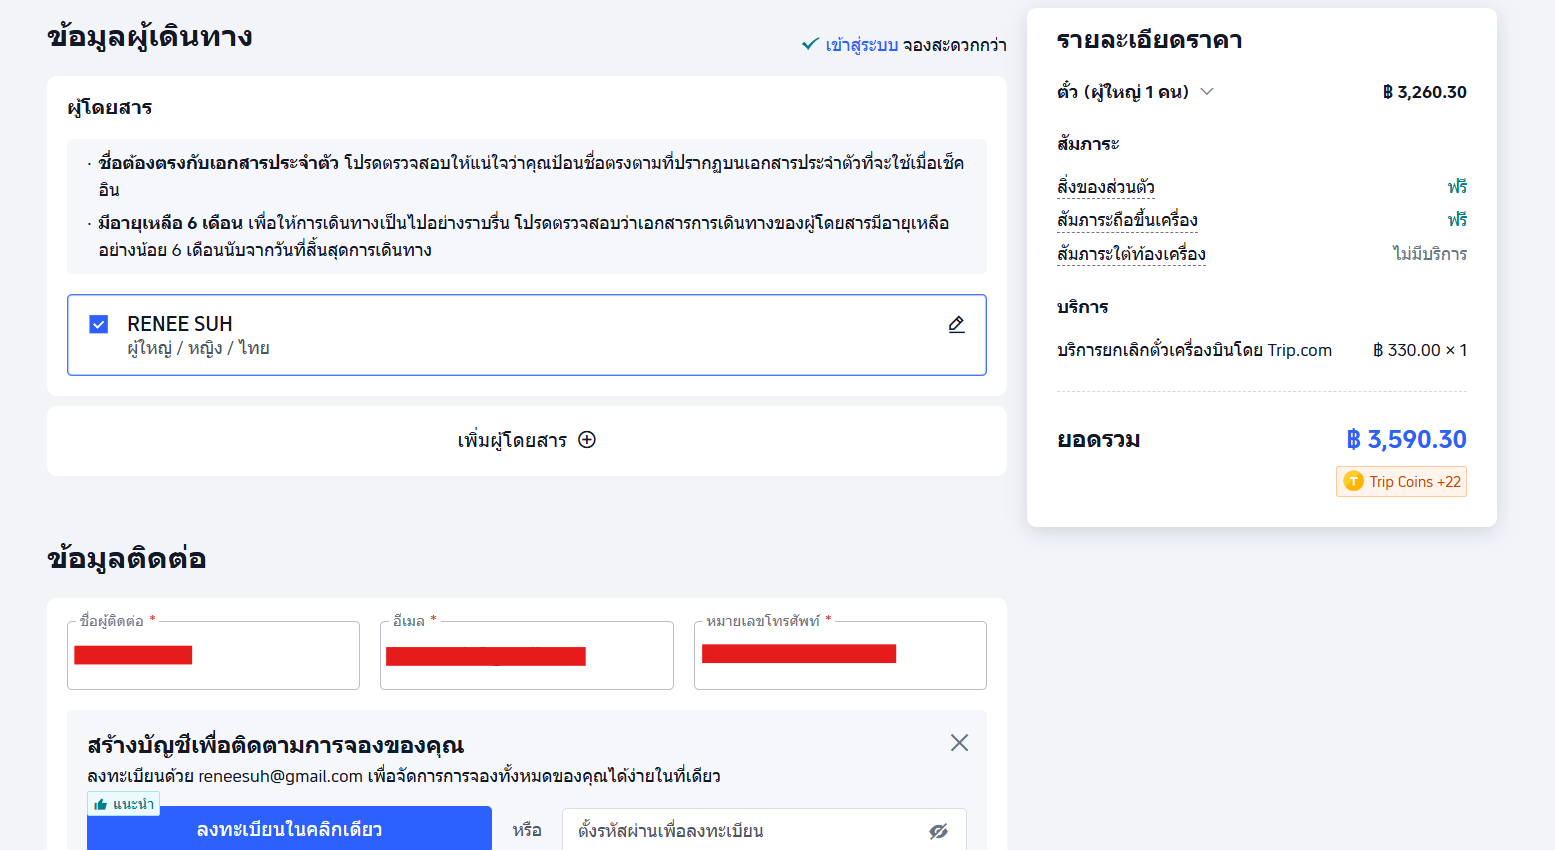Screen dimensions: 1555x850
Task: Click the หมายเลขโทรศัพท์ phone number field
Action: coord(839,656)
